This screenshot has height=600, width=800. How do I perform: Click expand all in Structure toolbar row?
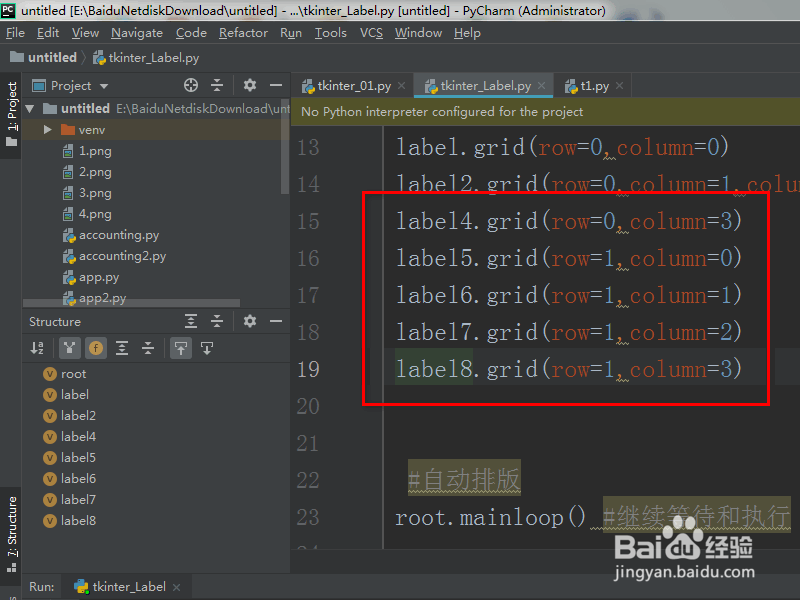point(122,348)
